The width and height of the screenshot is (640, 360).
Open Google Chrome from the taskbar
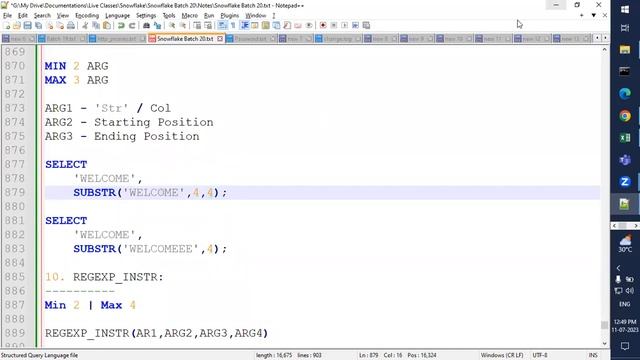pos(625,116)
